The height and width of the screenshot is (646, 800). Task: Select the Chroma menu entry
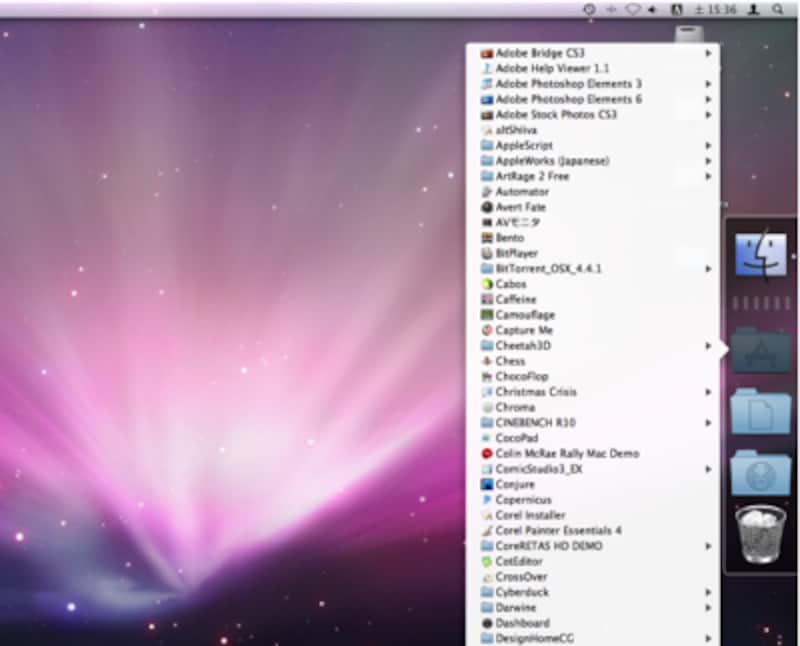point(593,407)
